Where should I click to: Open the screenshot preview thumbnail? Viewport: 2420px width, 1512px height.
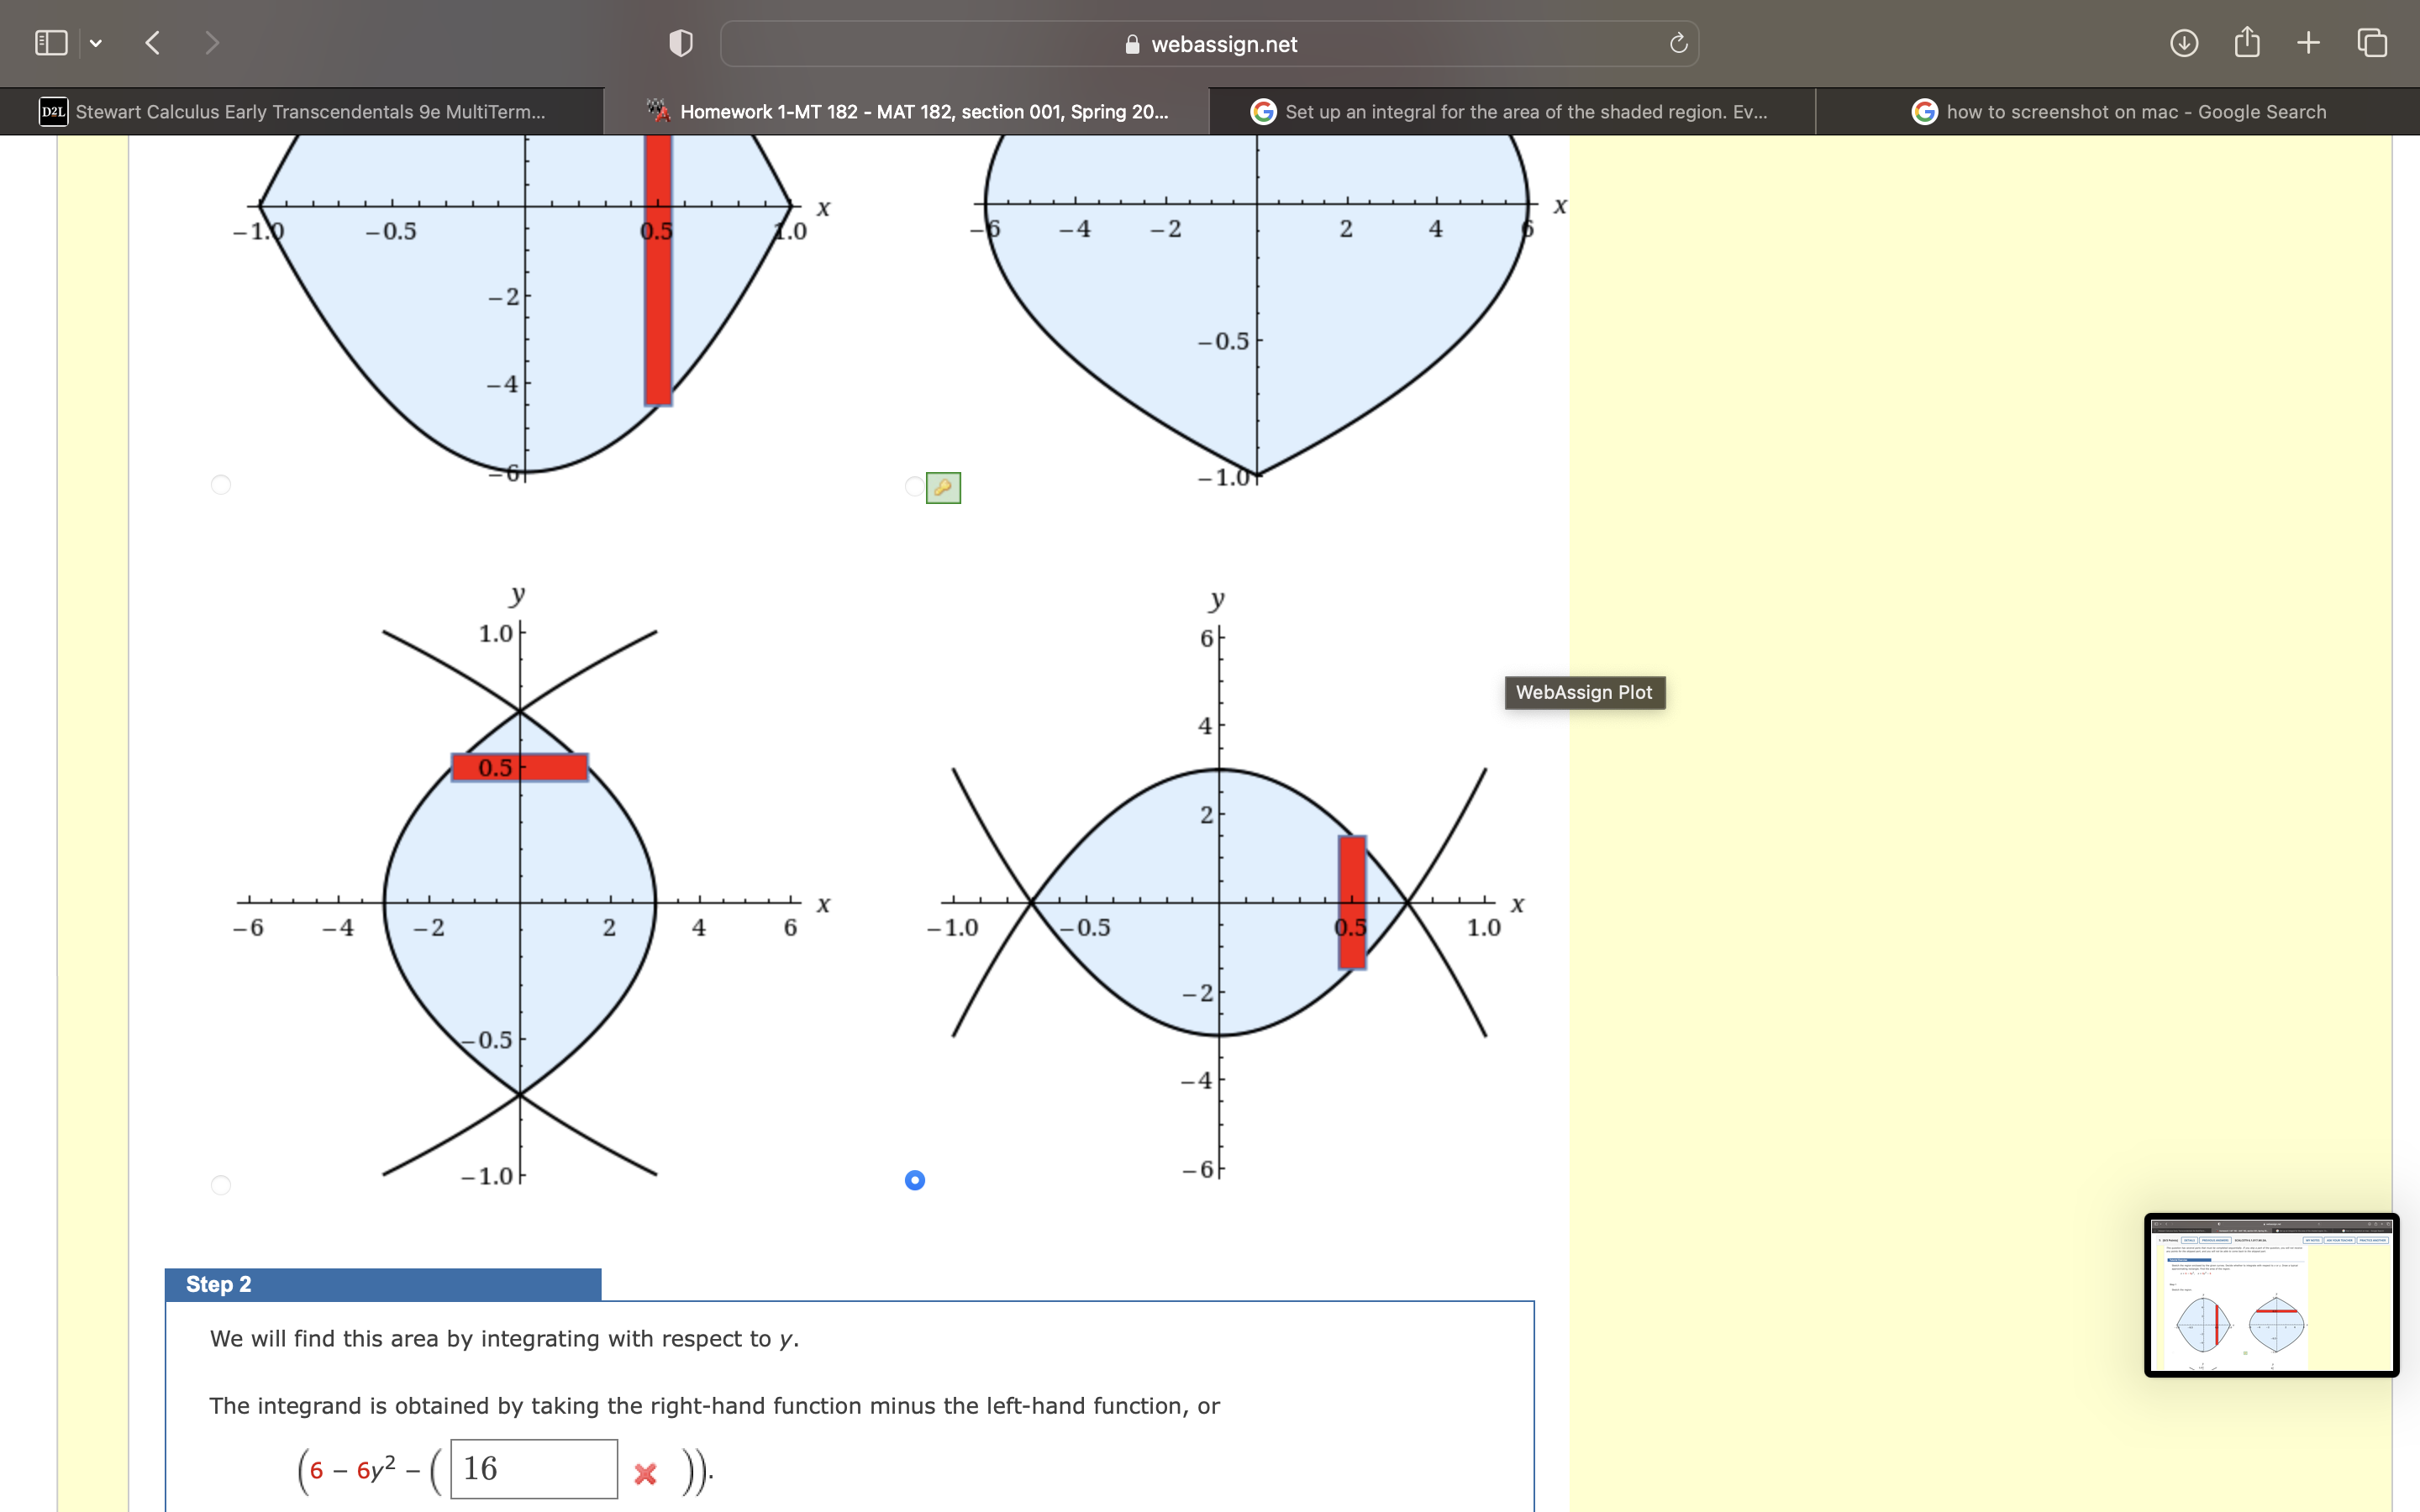point(2271,1295)
